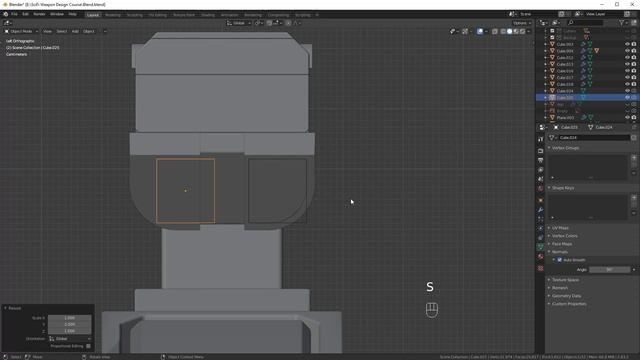Disable Cube.016 in renders with camera icon
Viewport: 640px width, 360px height.
pos(634,71)
